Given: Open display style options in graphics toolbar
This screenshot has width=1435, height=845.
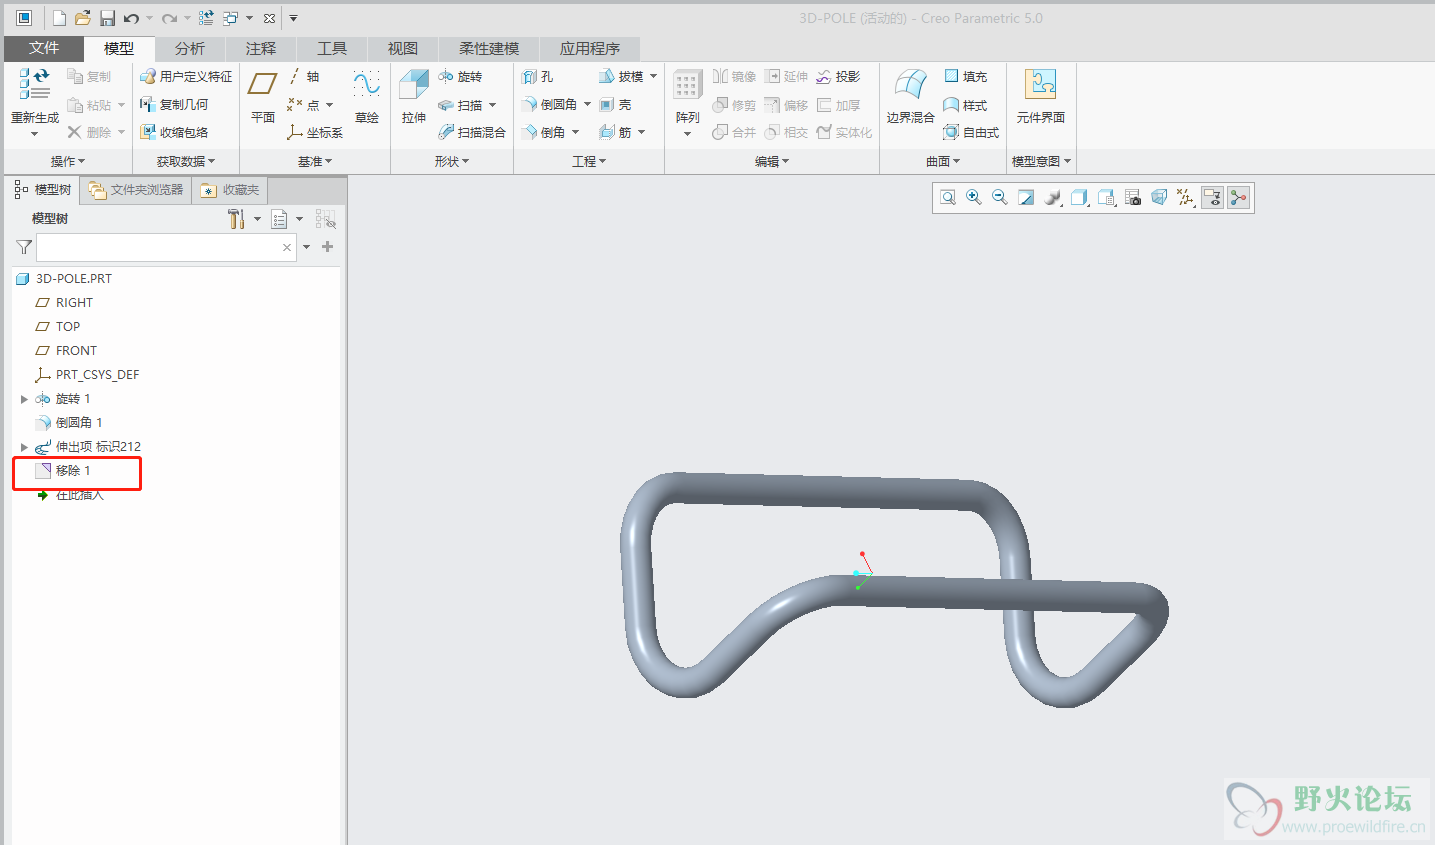Looking at the screenshot, I should 1079,198.
